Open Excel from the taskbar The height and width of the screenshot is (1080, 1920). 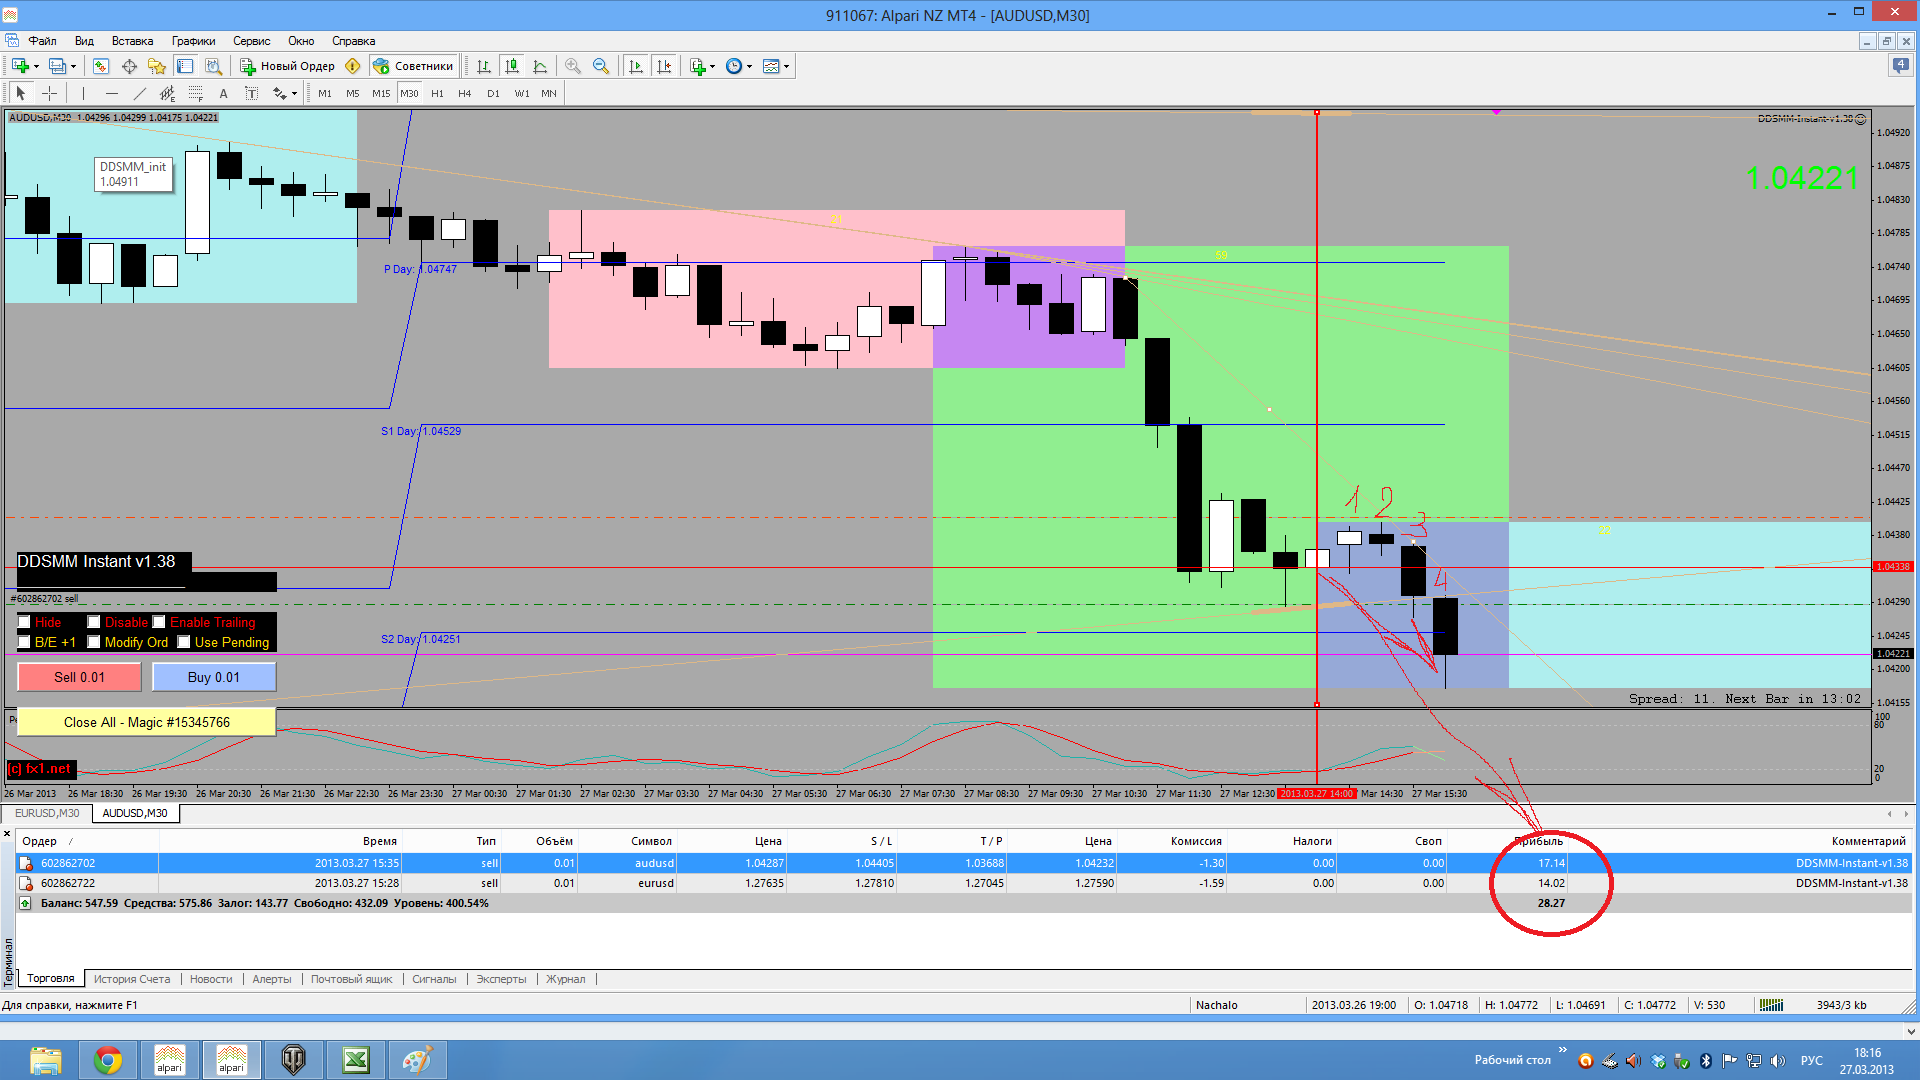356,1060
